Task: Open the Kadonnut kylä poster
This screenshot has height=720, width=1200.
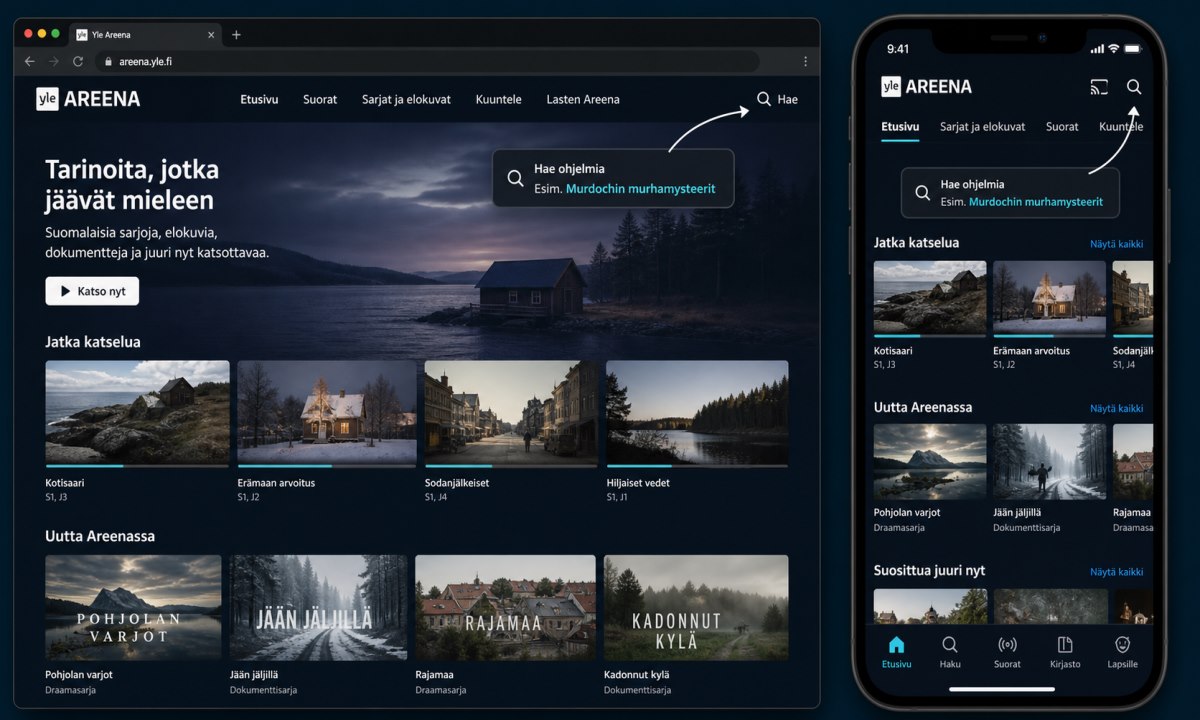Action: pos(696,607)
